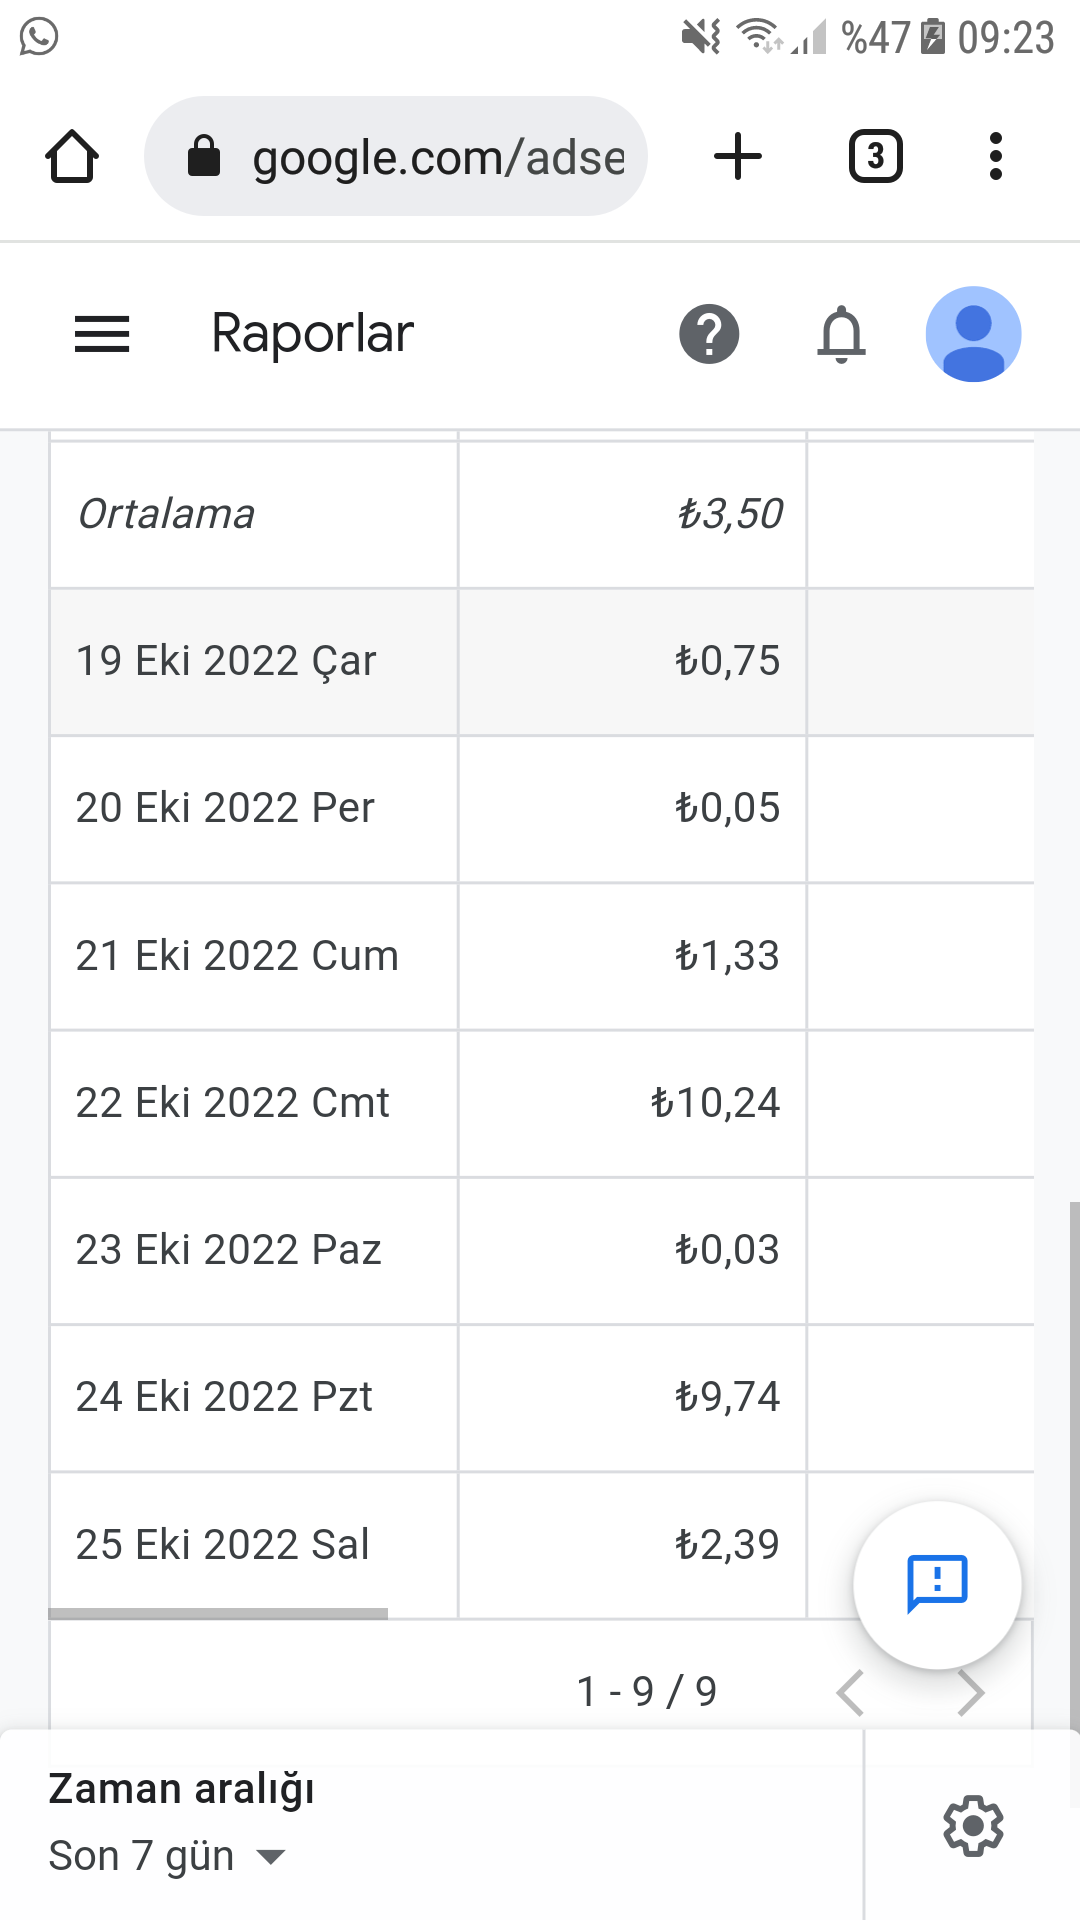Image resolution: width=1080 pixels, height=1920 pixels.
Task: Open the help question mark icon
Action: [x=709, y=334]
